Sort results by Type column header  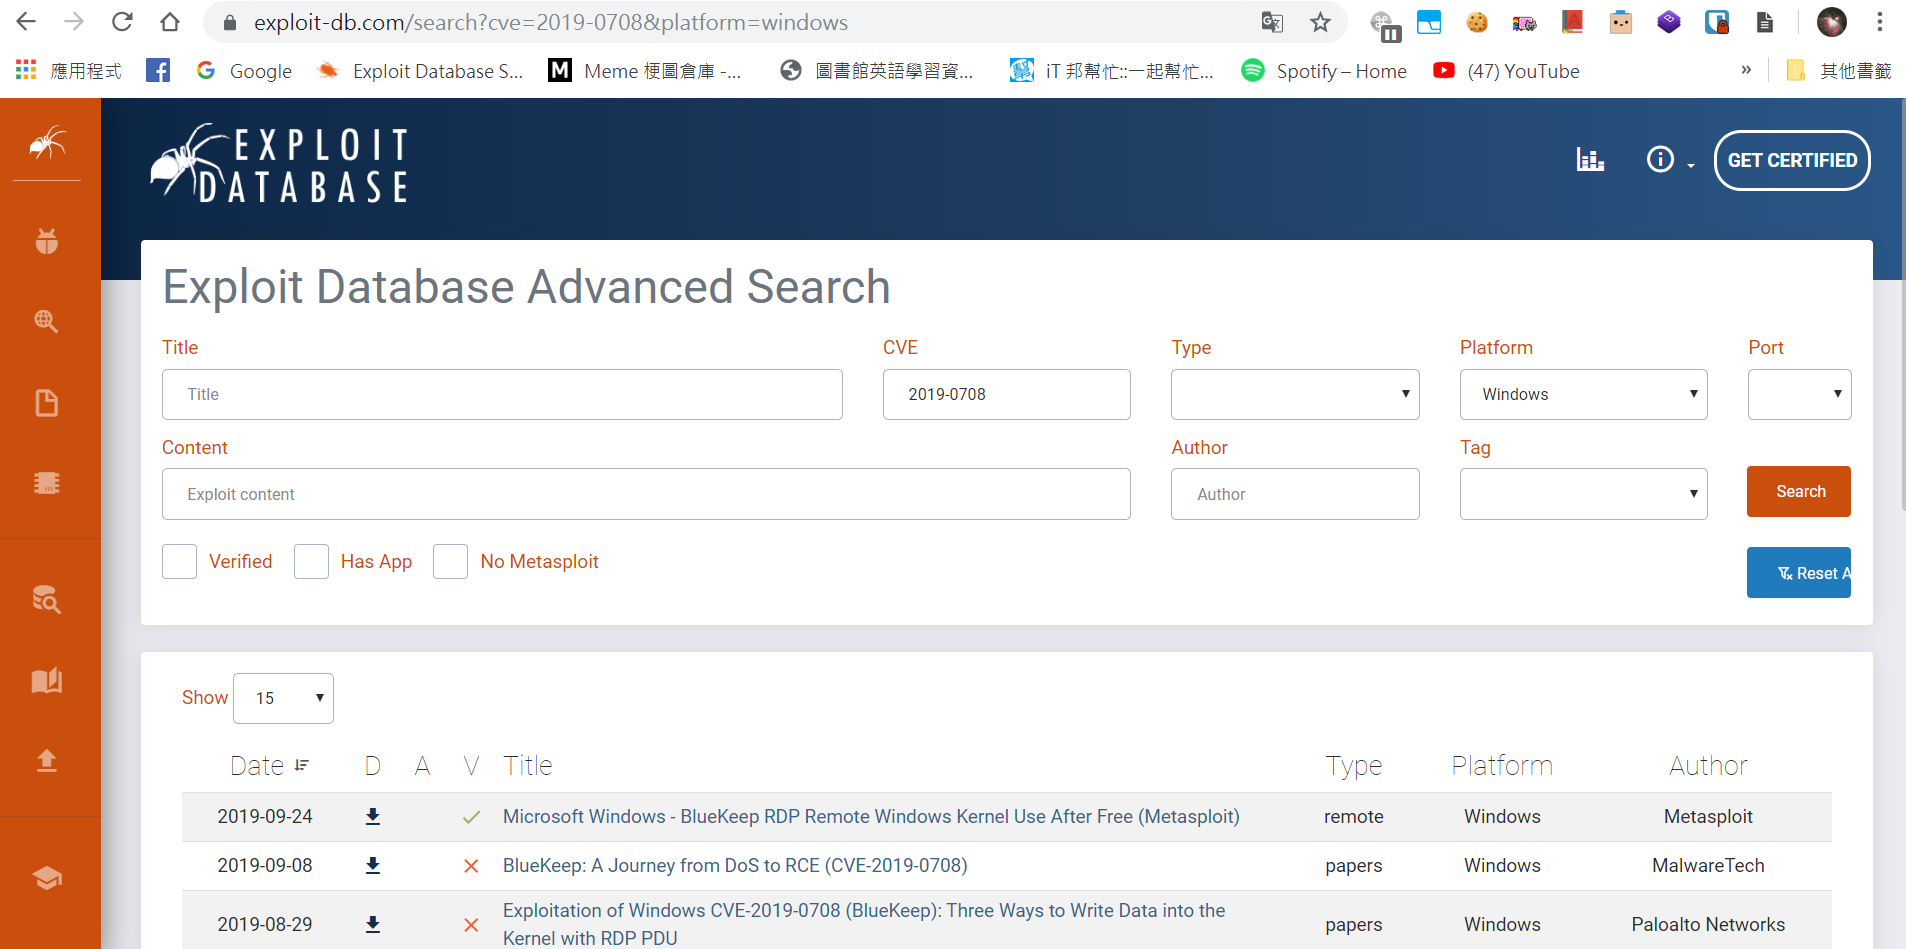pos(1354,766)
